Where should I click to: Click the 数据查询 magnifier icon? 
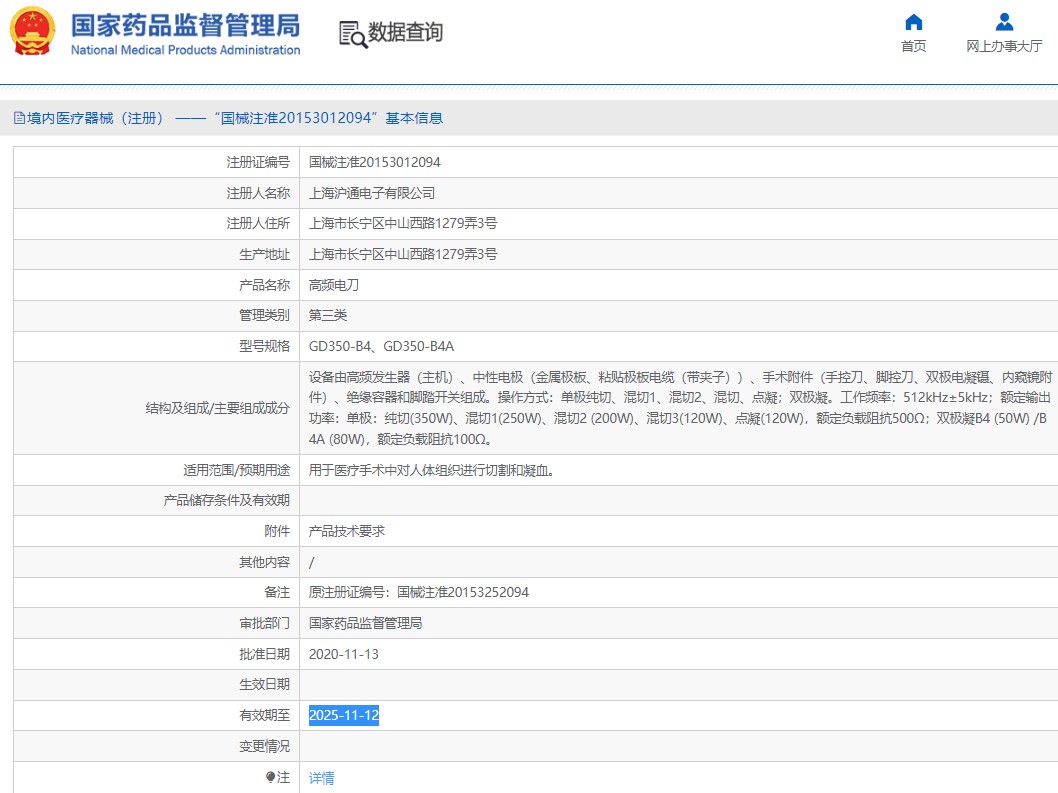pyautogui.click(x=352, y=34)
